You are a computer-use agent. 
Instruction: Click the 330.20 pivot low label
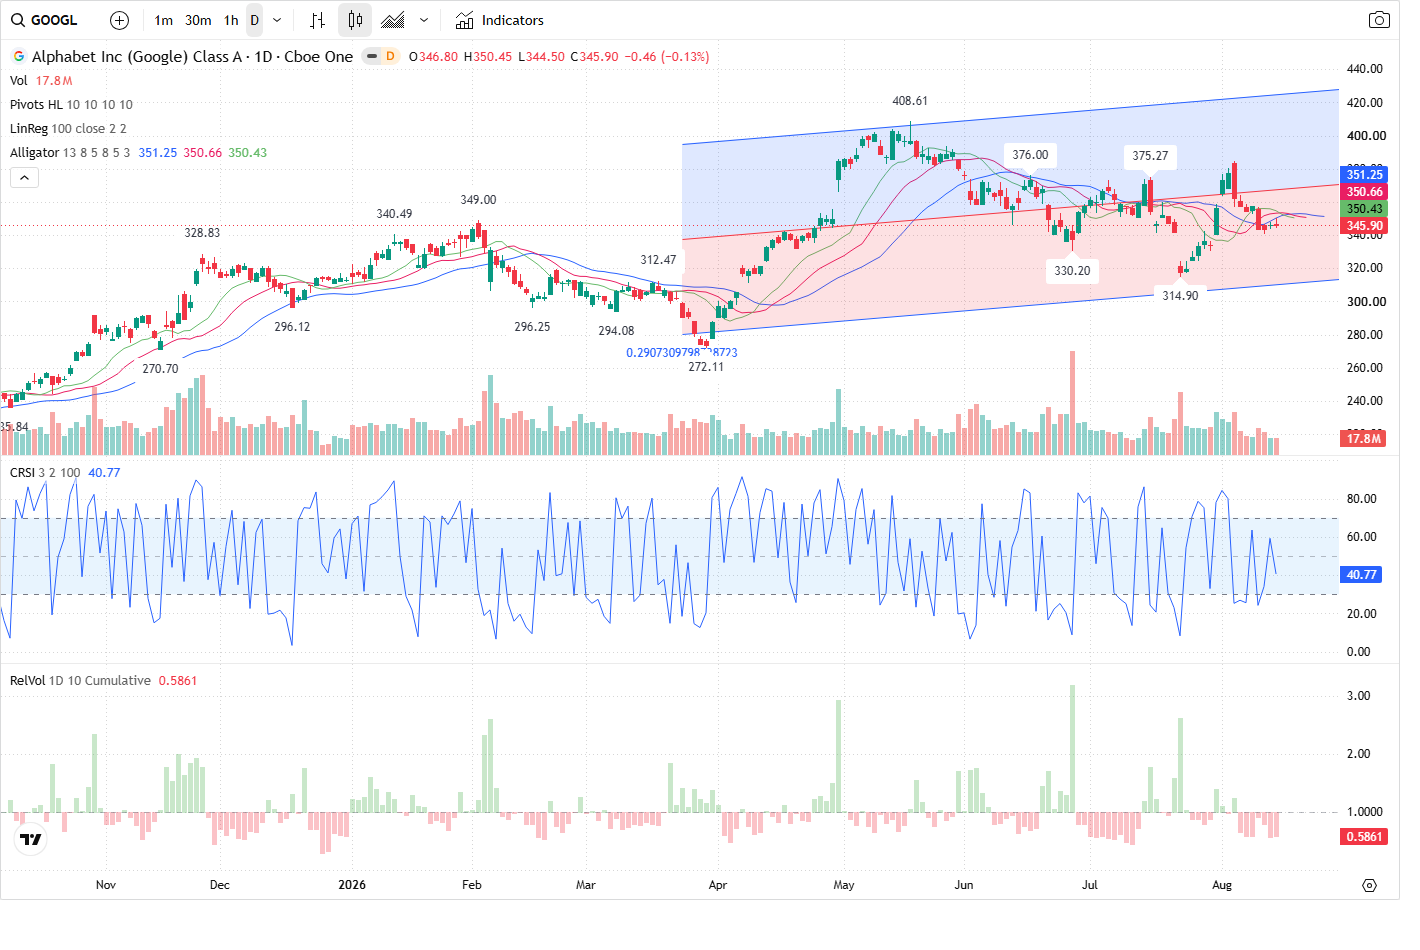1072,271
